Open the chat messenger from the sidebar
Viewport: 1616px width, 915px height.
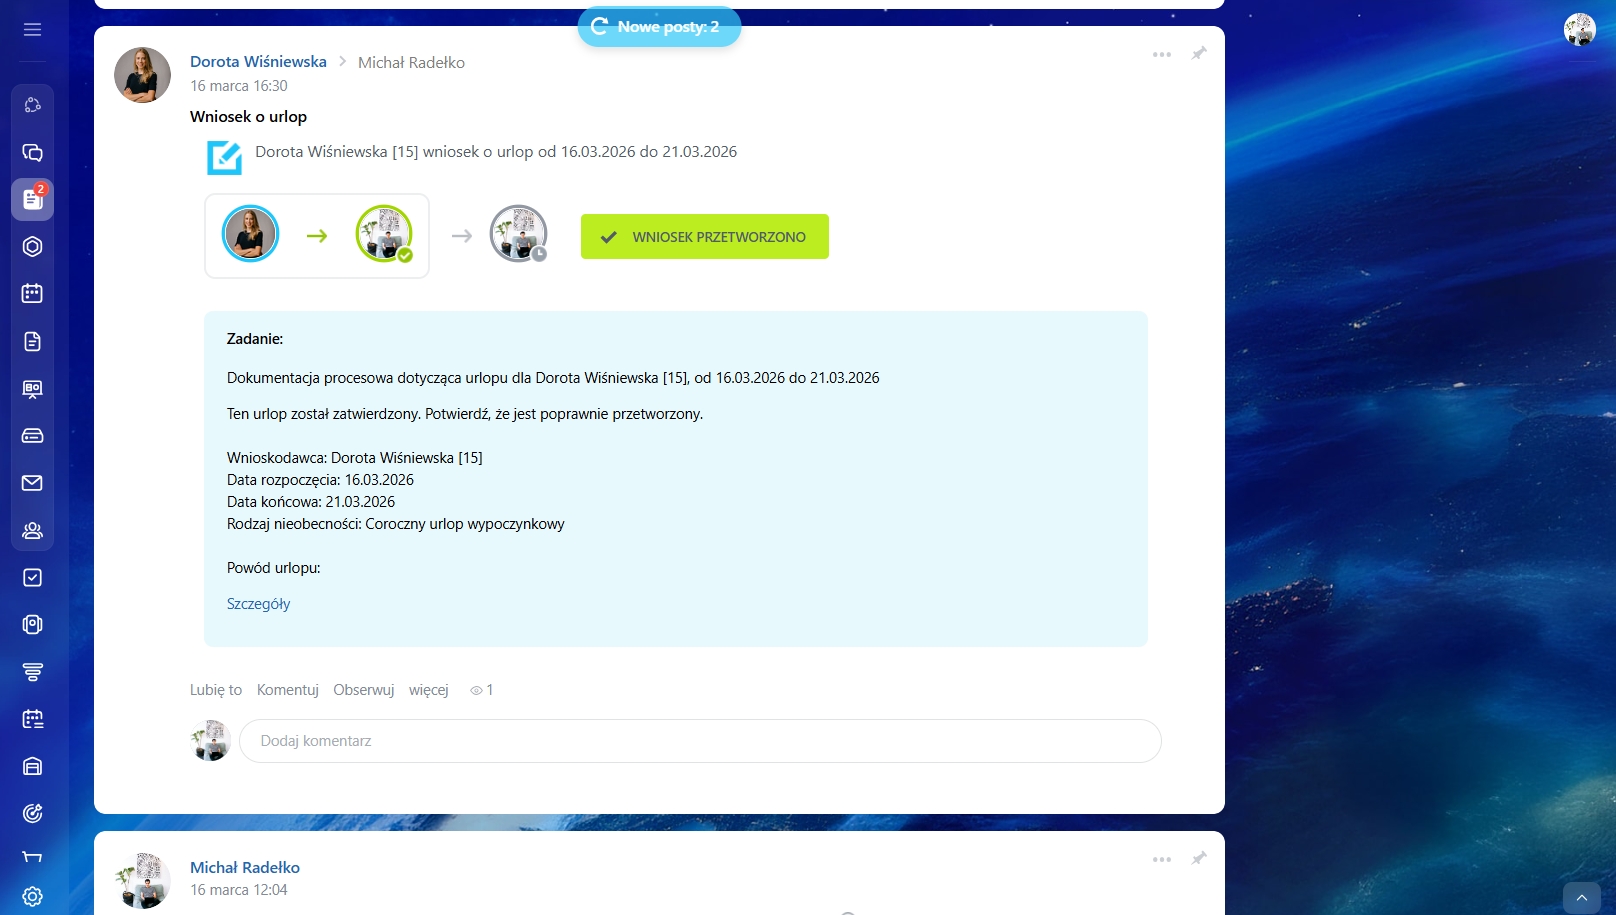[32, 153]
